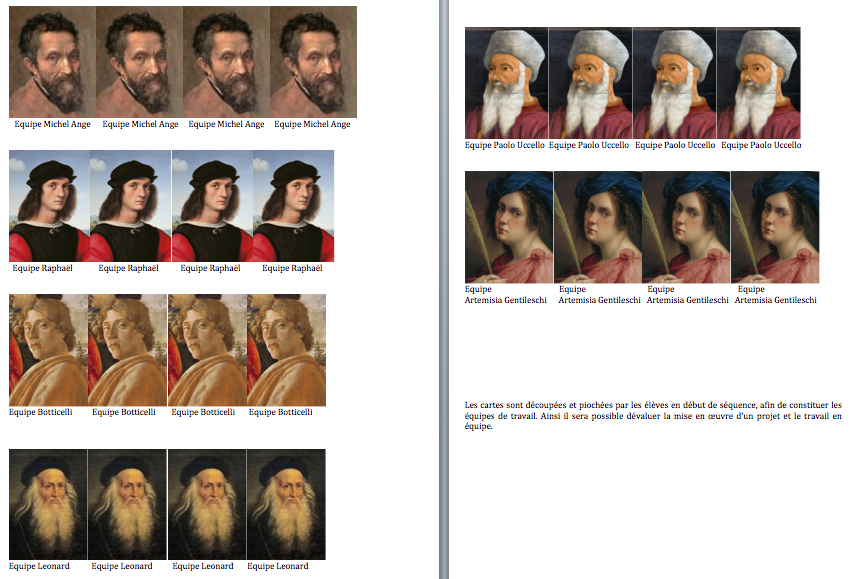Select the third Raphaël portrait from left
The width and height of the screenshot is (854, 579).
pos(212,206)
